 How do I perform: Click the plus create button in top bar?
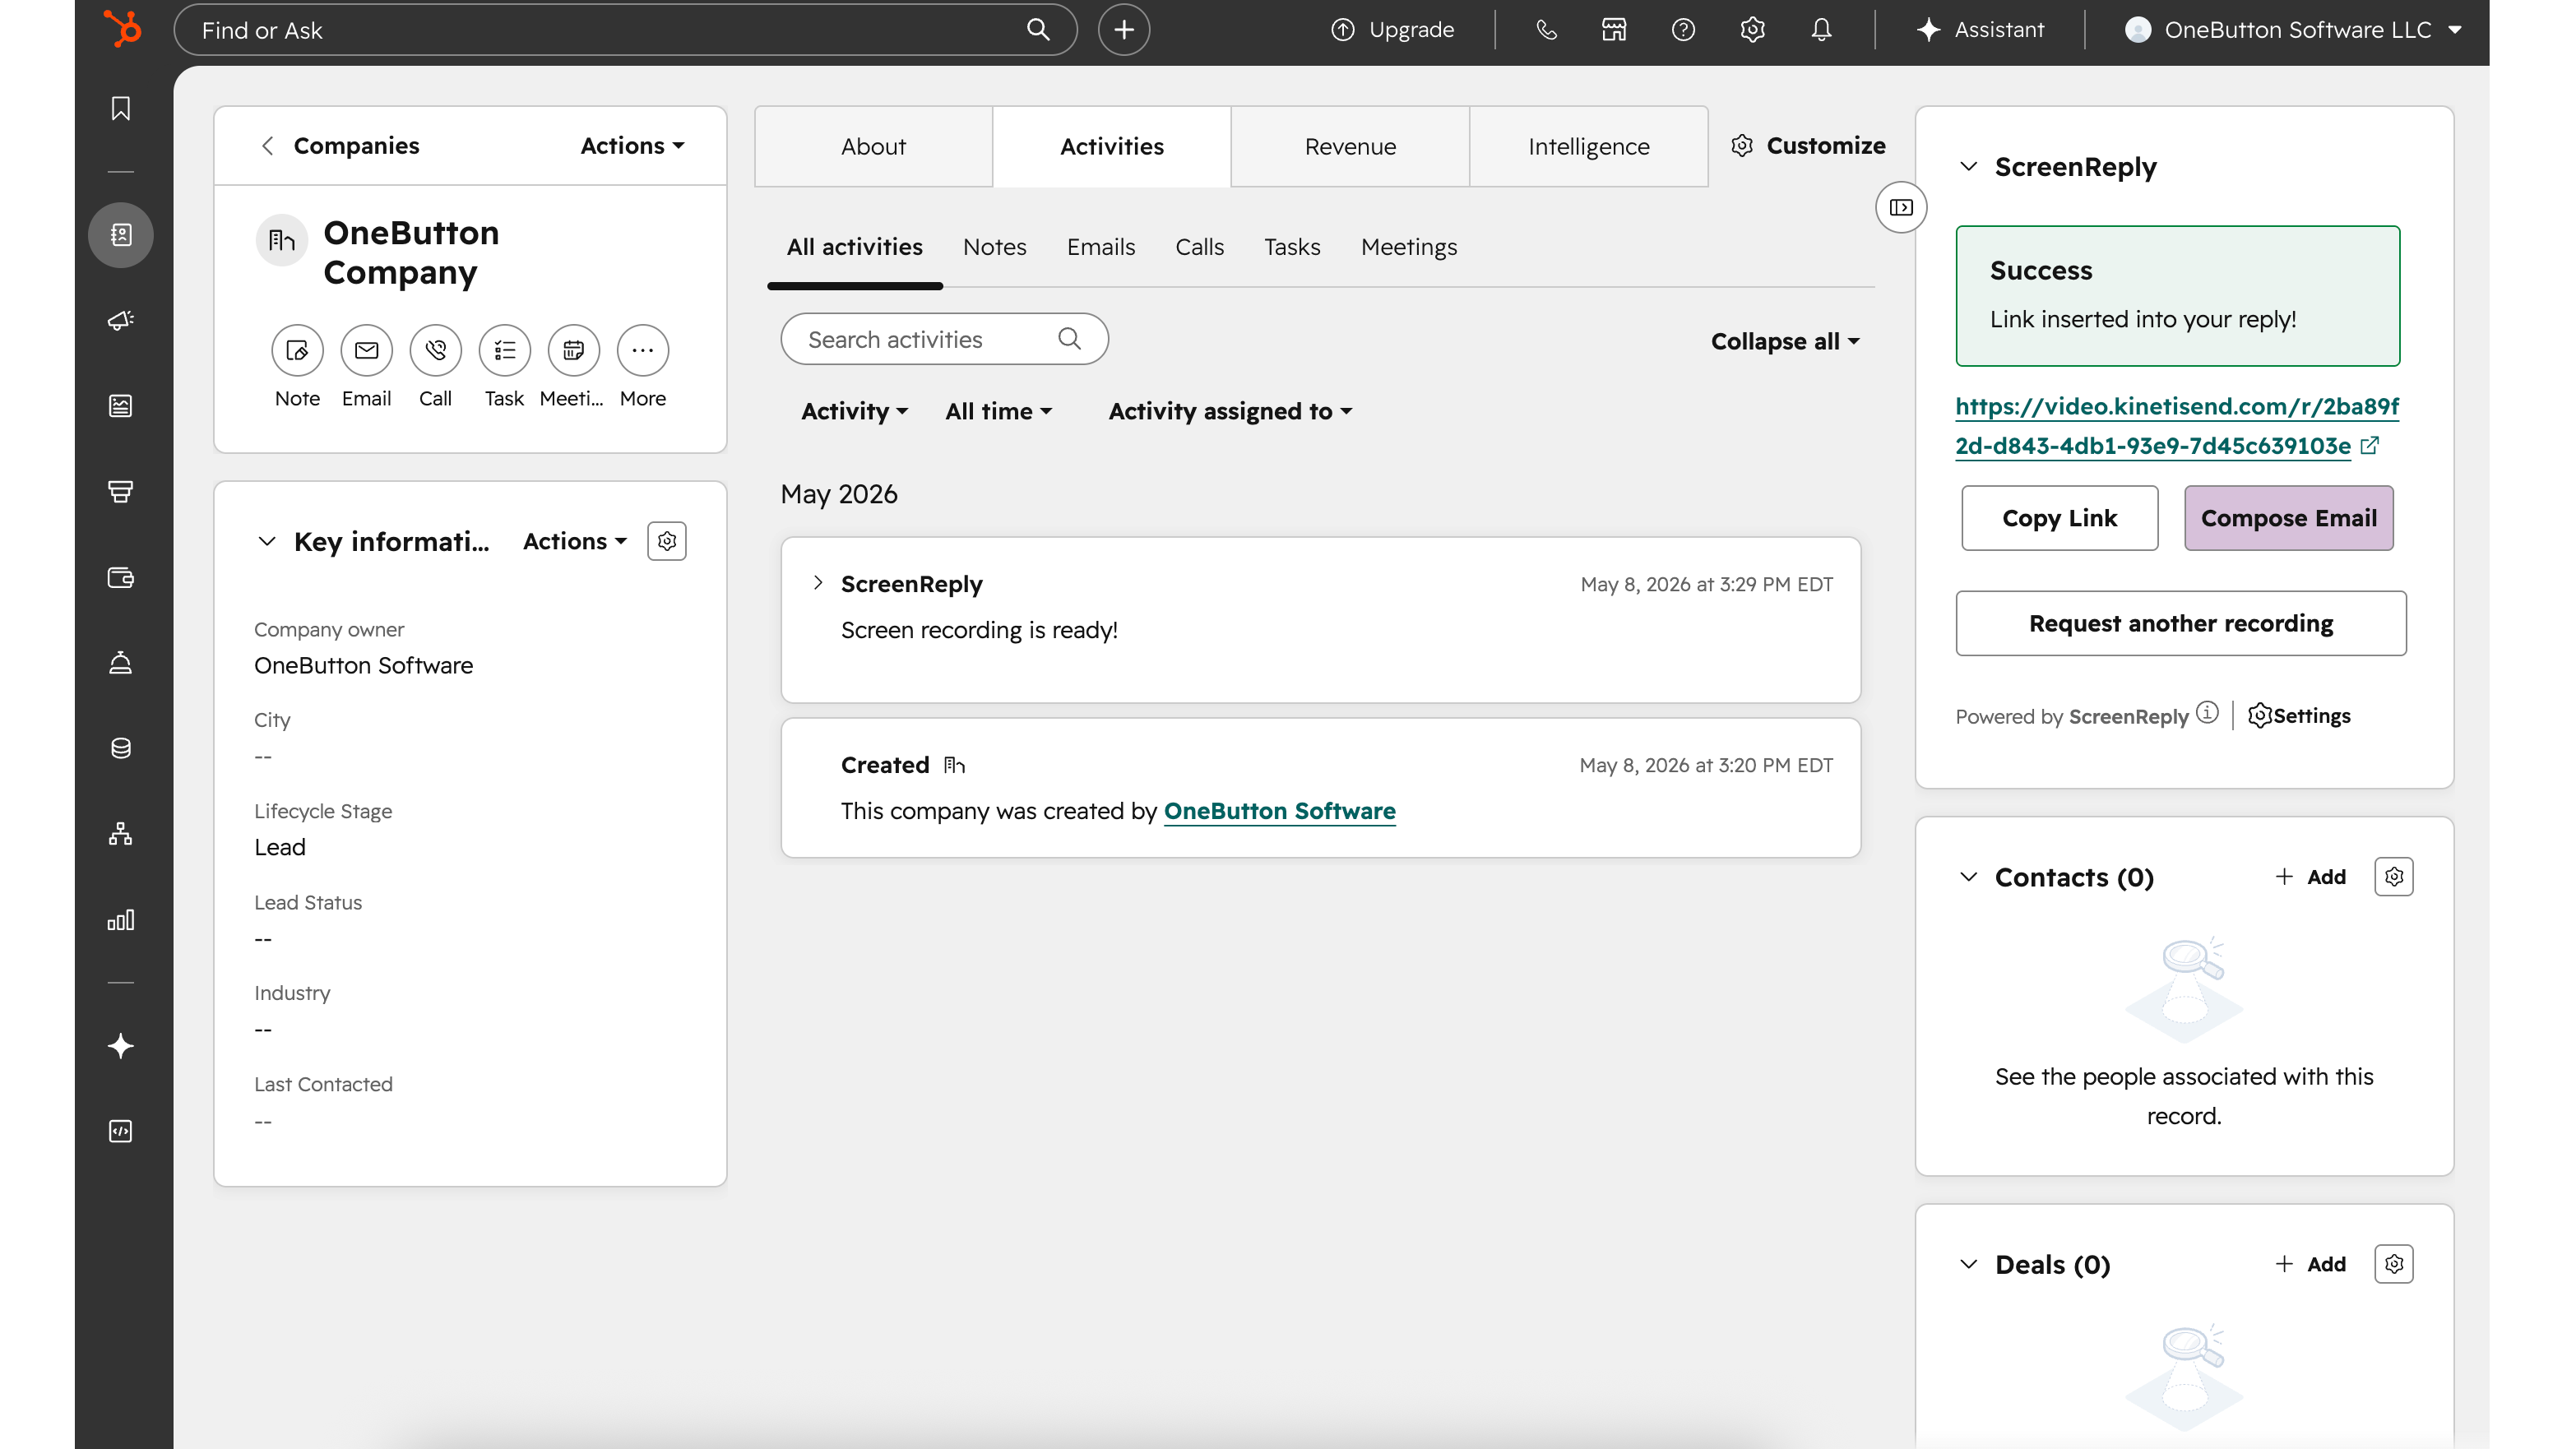click(1124, 30)
